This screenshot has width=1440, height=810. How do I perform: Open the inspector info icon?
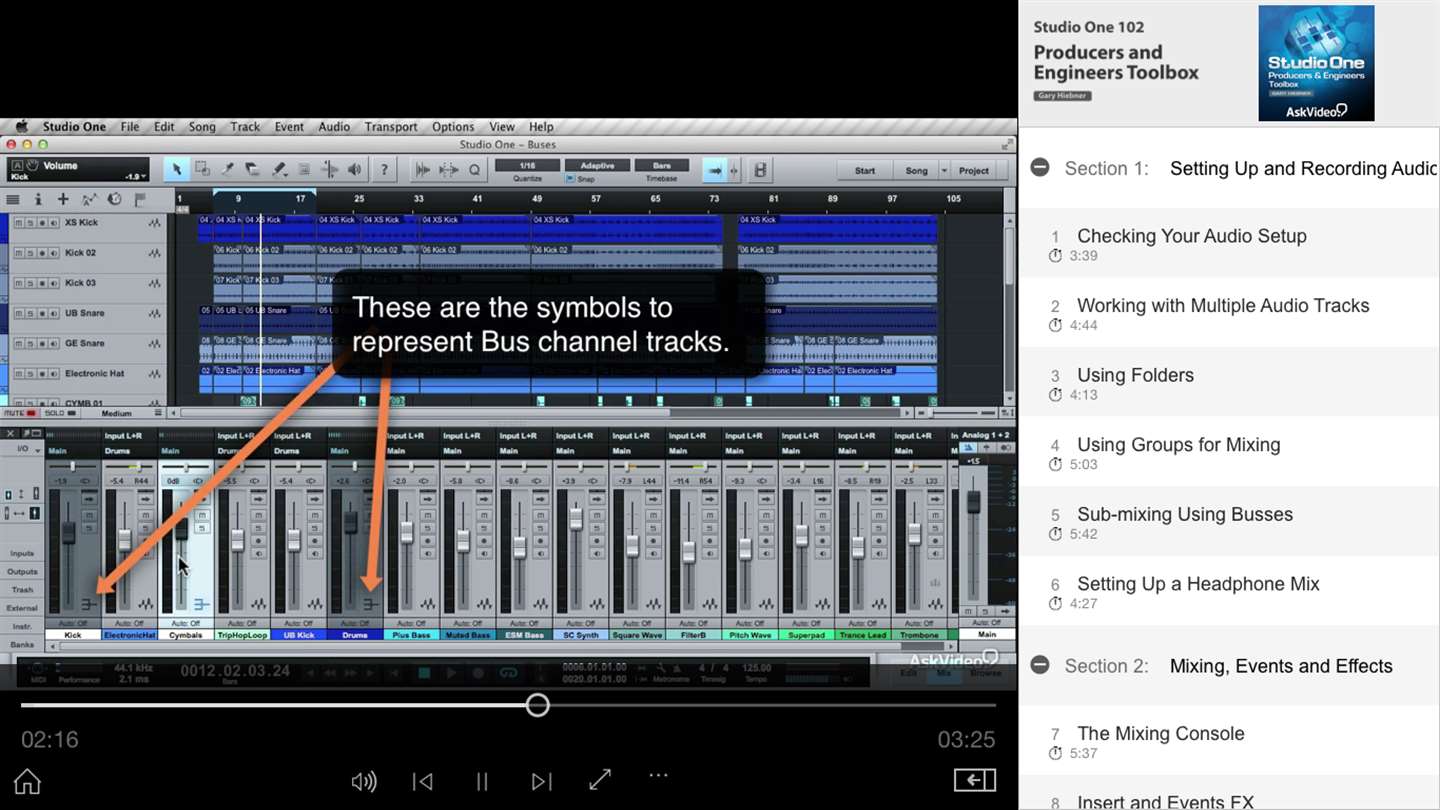pyautogui.click(x=38, y=199)
